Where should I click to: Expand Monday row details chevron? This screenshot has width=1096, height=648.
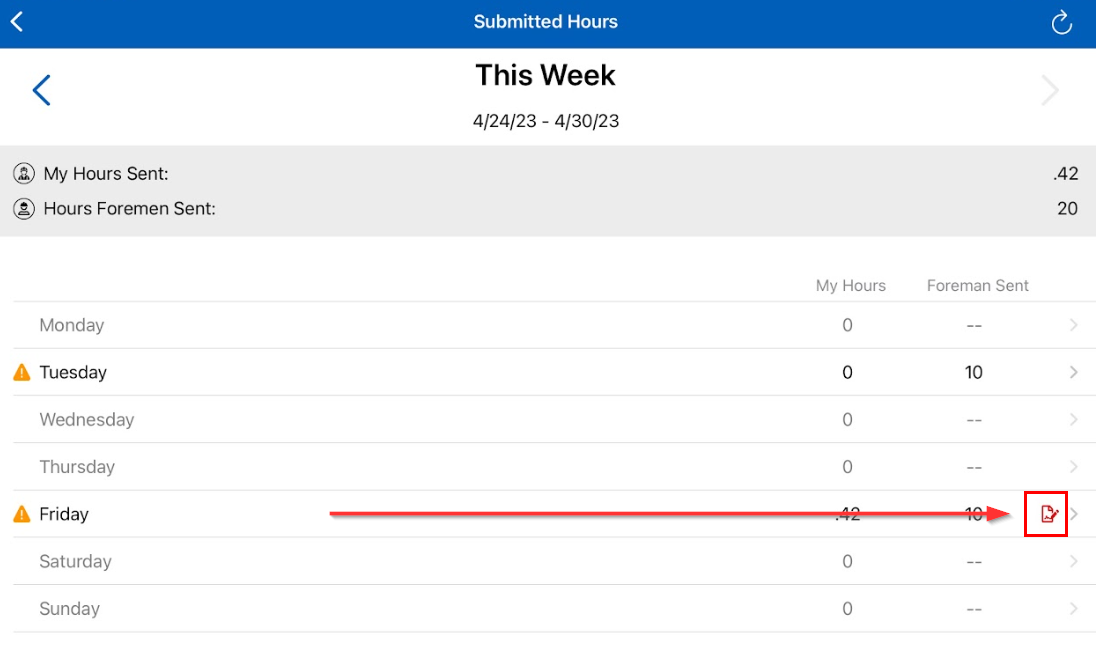pyautogui.click(x=1074, y=325)
